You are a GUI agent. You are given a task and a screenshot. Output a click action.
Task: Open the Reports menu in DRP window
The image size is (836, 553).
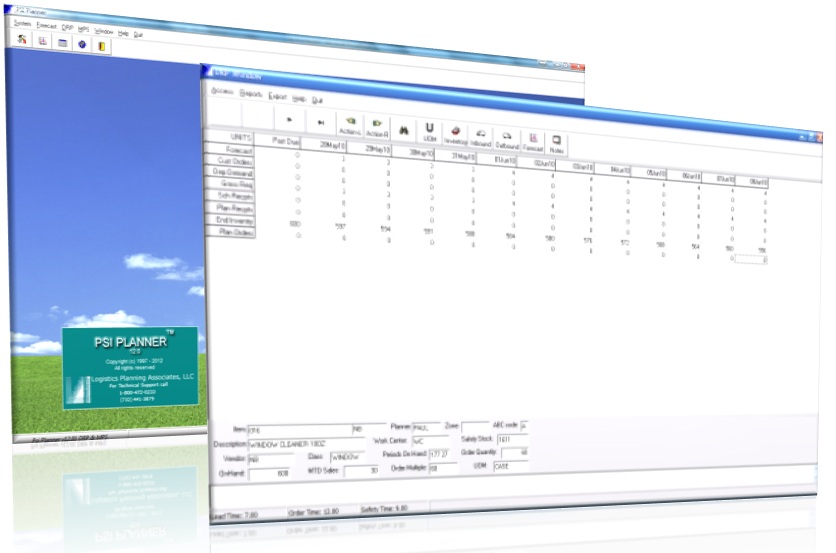click(251, 94)
